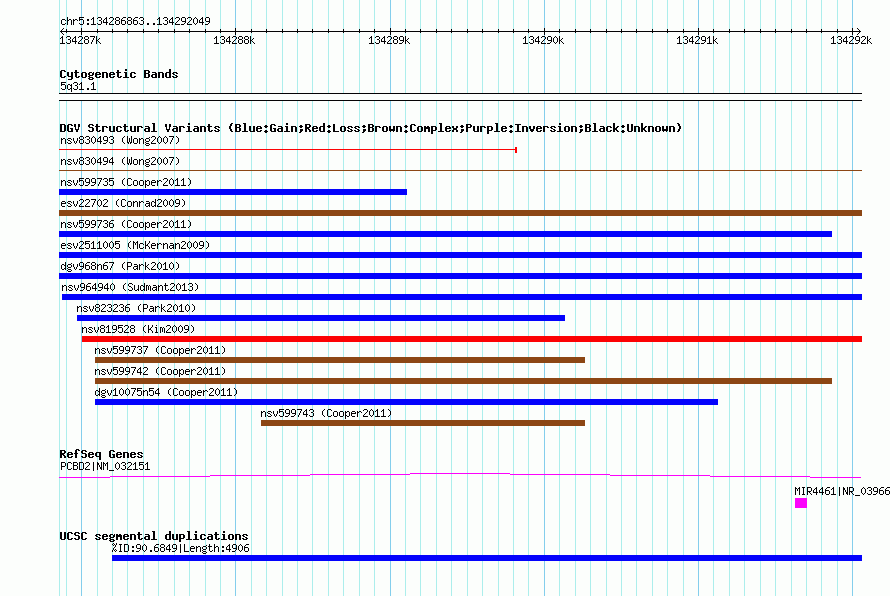Click the blue nsv599735 (Cooper2011) bar
The image size is (890, 596).
[233, 192]
